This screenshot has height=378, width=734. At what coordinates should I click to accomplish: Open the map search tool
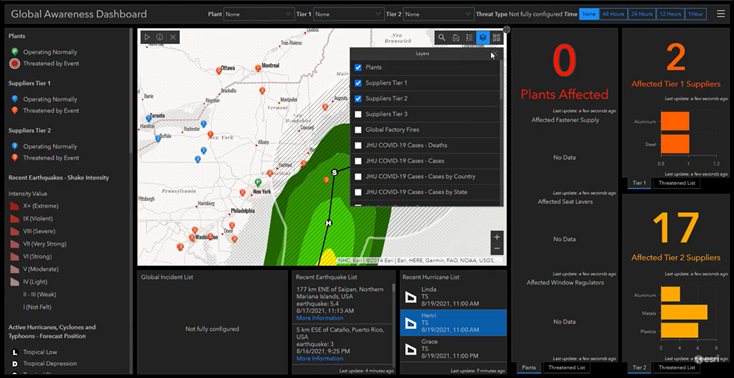pos(441,38)
